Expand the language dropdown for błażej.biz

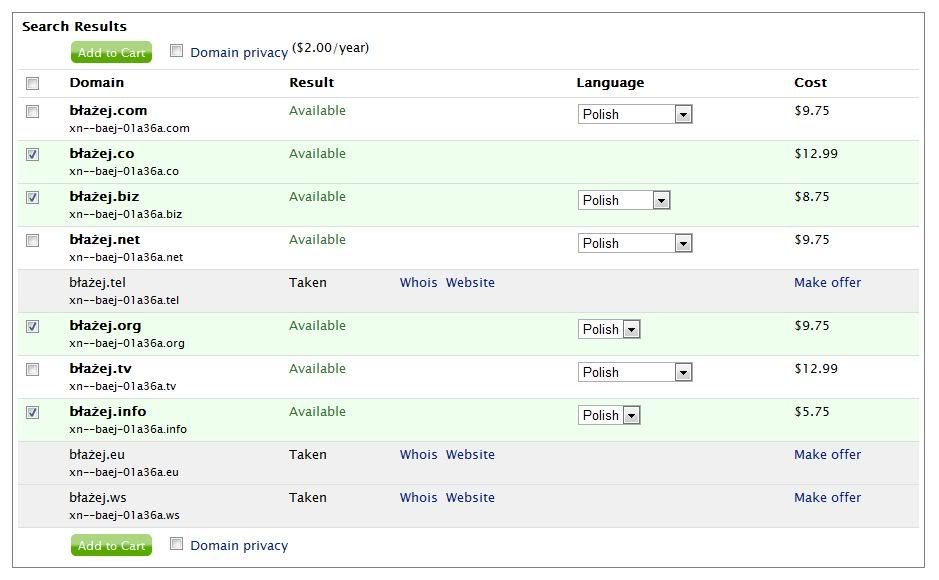pyautogui.click(x=624, y=201)
